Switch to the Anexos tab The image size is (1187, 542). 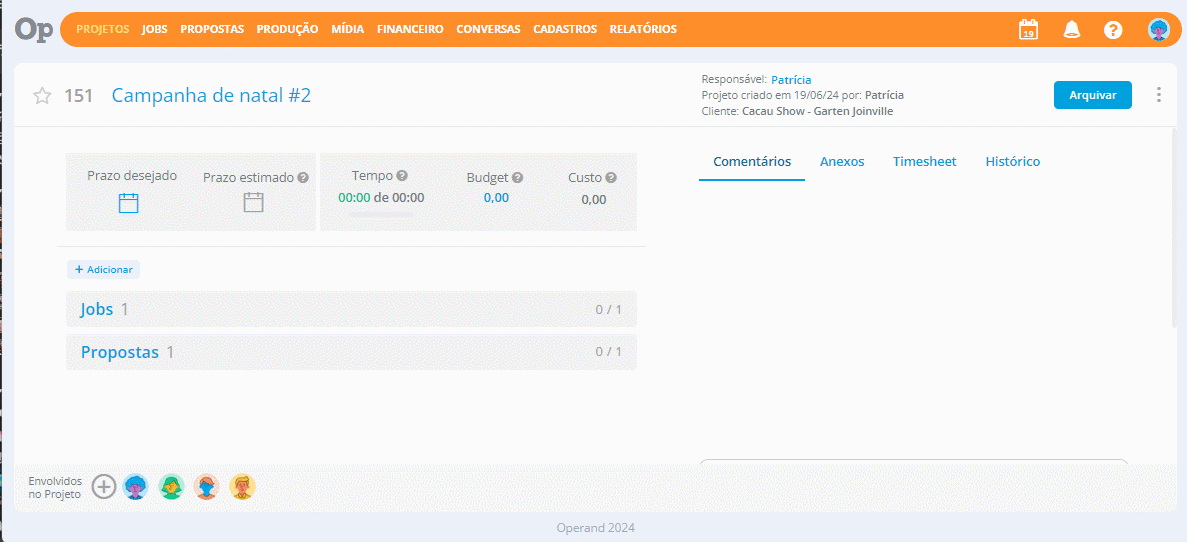coord(842,161)
